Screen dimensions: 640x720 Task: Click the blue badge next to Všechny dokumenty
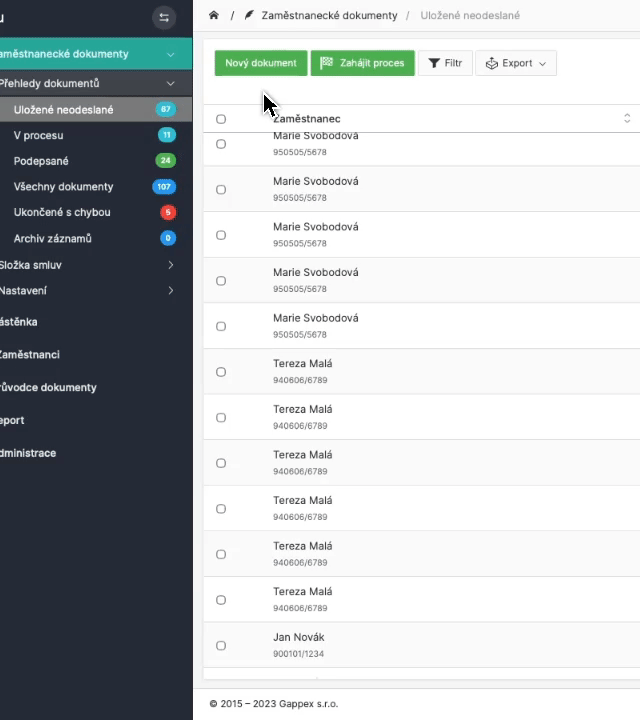click(x=164, y=187)
